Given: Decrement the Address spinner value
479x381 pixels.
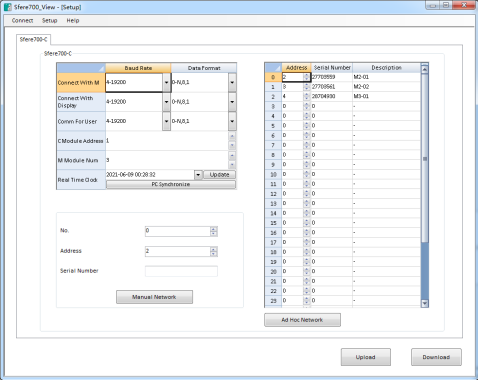Looking at the screenshot, I should tap(214, 254).
